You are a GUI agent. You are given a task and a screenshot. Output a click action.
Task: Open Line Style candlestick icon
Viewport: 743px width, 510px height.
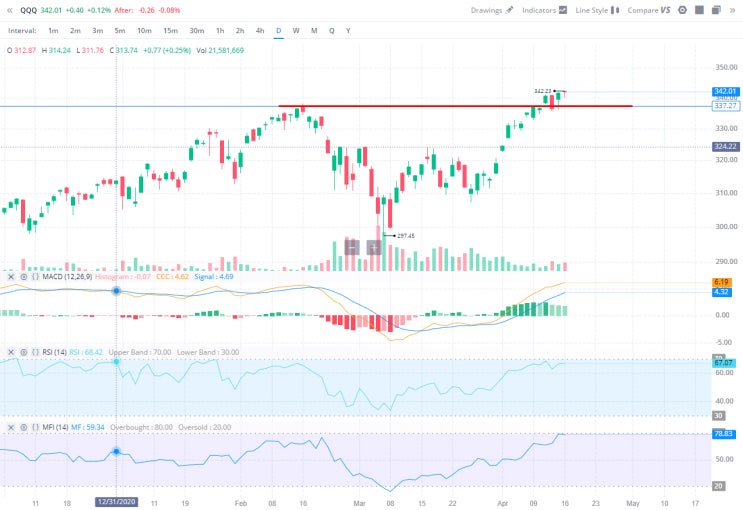click(615, 10)
